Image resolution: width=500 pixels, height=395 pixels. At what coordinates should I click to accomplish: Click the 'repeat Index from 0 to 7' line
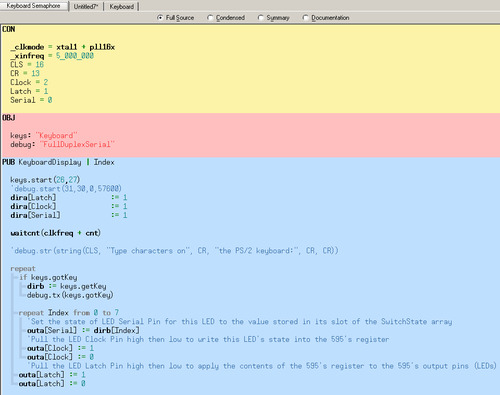pos(69,313)
